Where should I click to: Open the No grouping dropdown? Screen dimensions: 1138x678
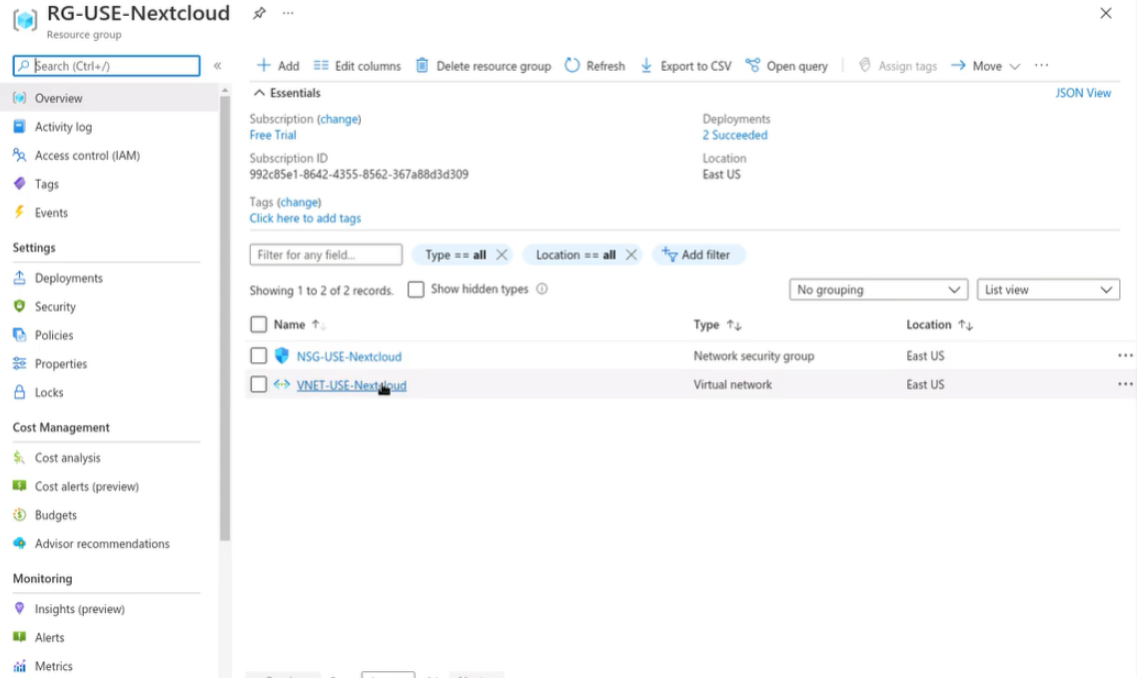coord(878,290)
